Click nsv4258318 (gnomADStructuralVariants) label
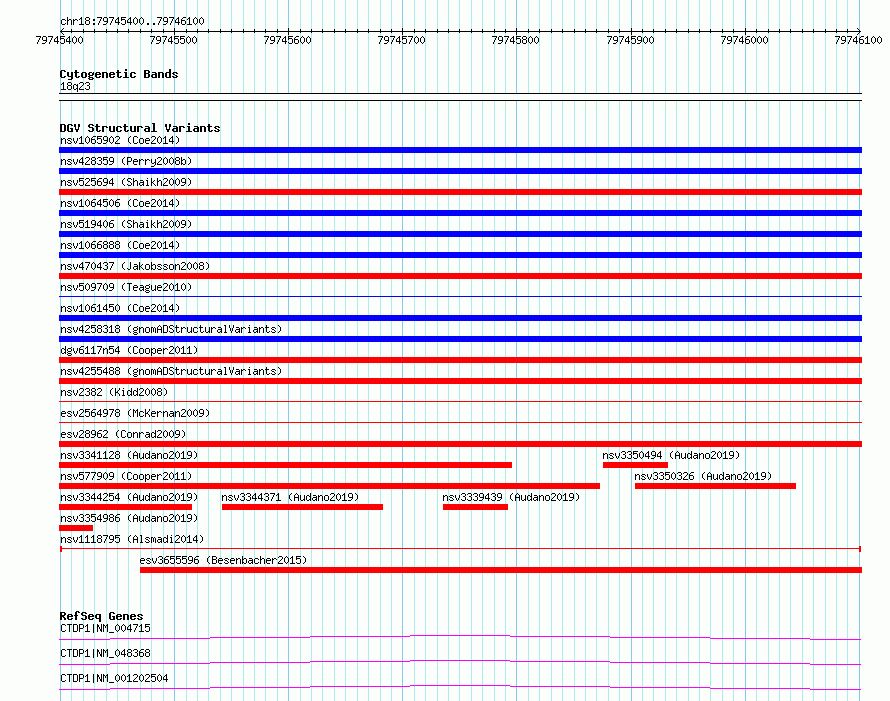 click(171, 329)
